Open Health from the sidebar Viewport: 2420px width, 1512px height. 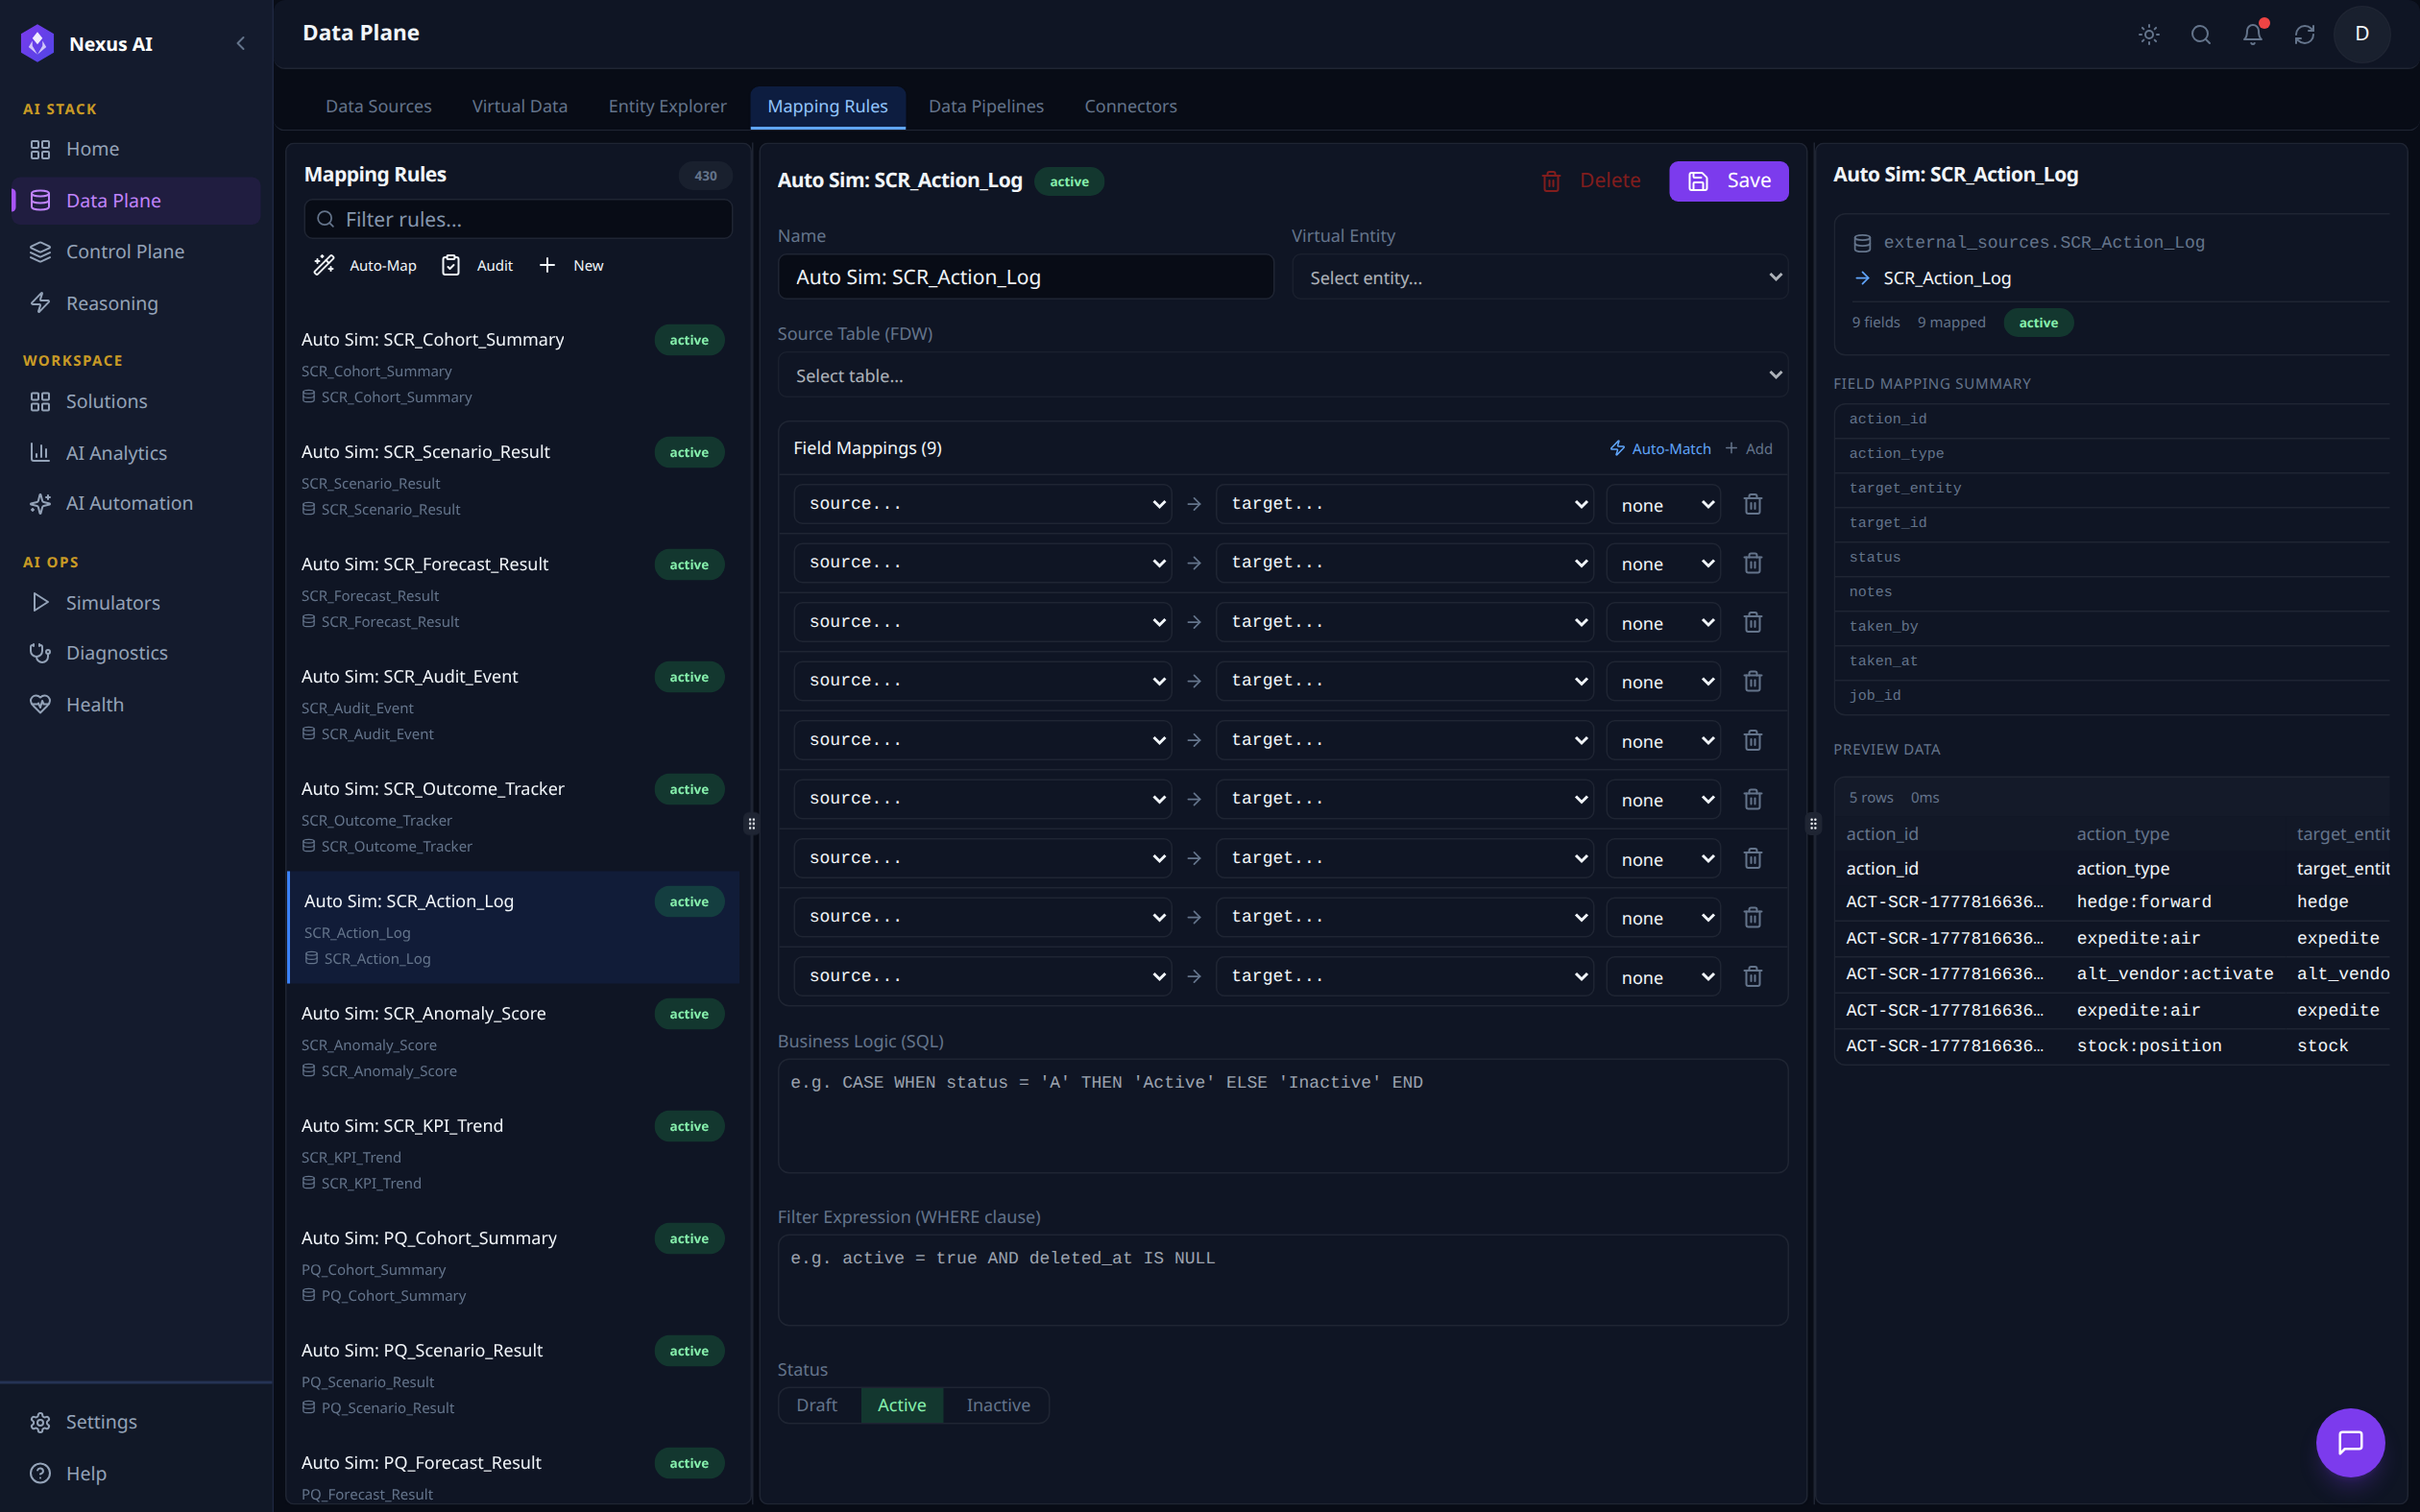pos(136,704)
